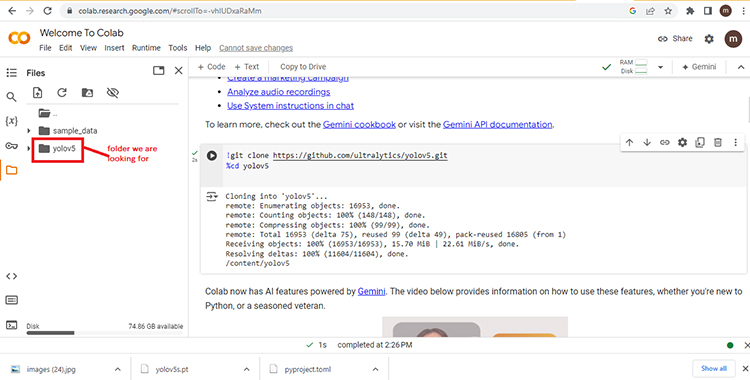This screenshot has height=380, width=750.
Task: Open options for images (24).jpg download
Action: coord(118,369)
